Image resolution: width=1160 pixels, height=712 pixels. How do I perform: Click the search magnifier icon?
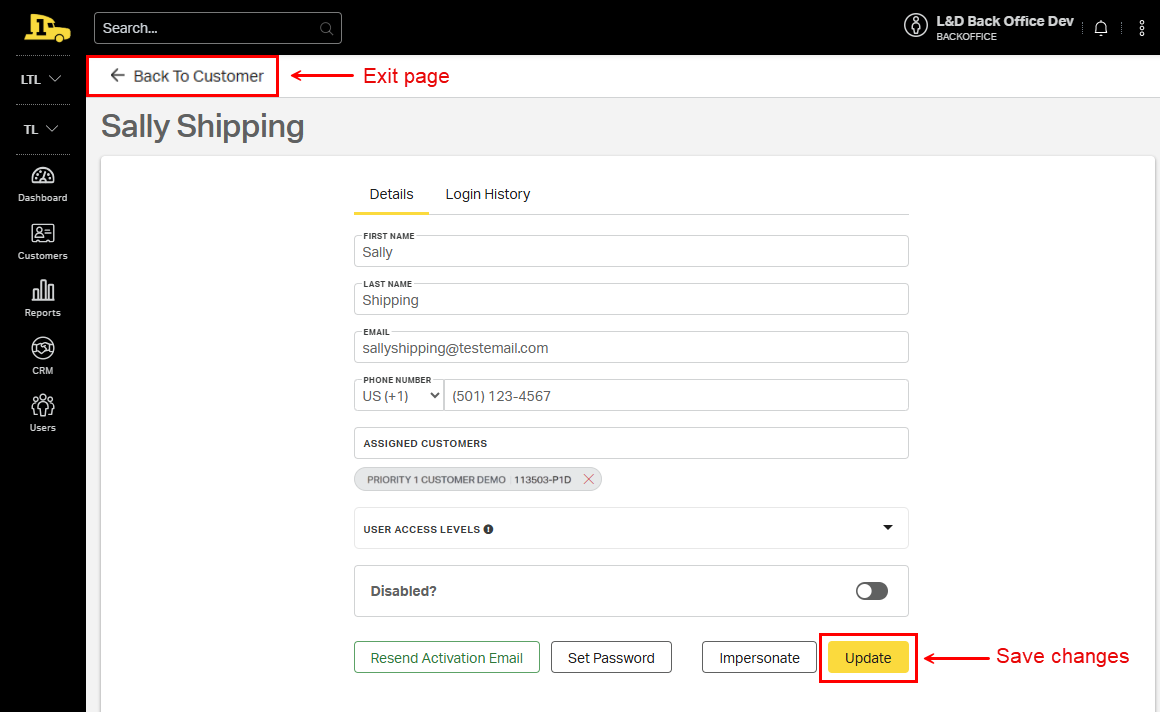326,28
